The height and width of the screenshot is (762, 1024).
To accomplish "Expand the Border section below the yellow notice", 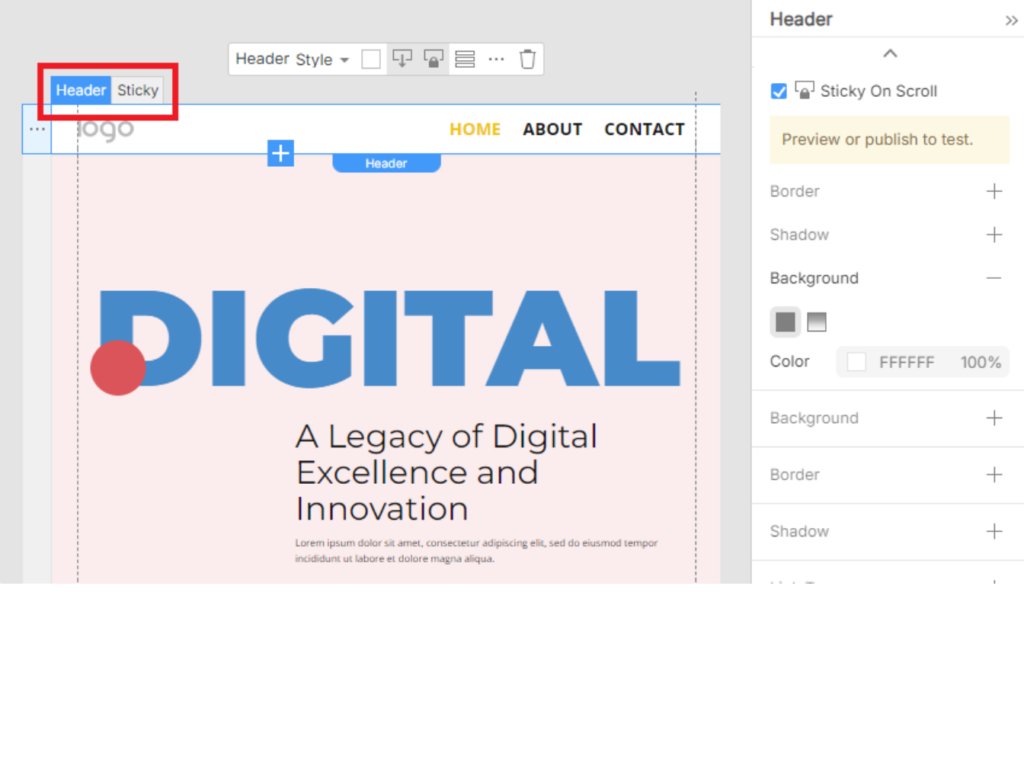I will [x=994, y=191].
